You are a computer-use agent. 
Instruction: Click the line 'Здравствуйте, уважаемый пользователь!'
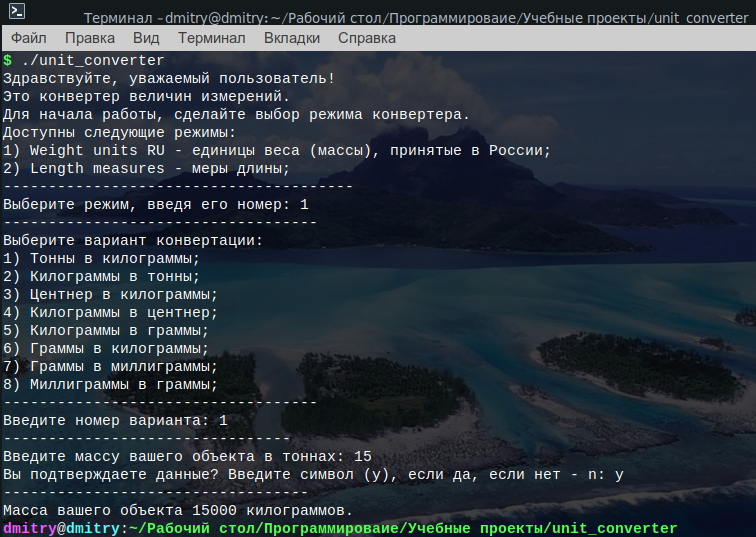click(169, 78)
